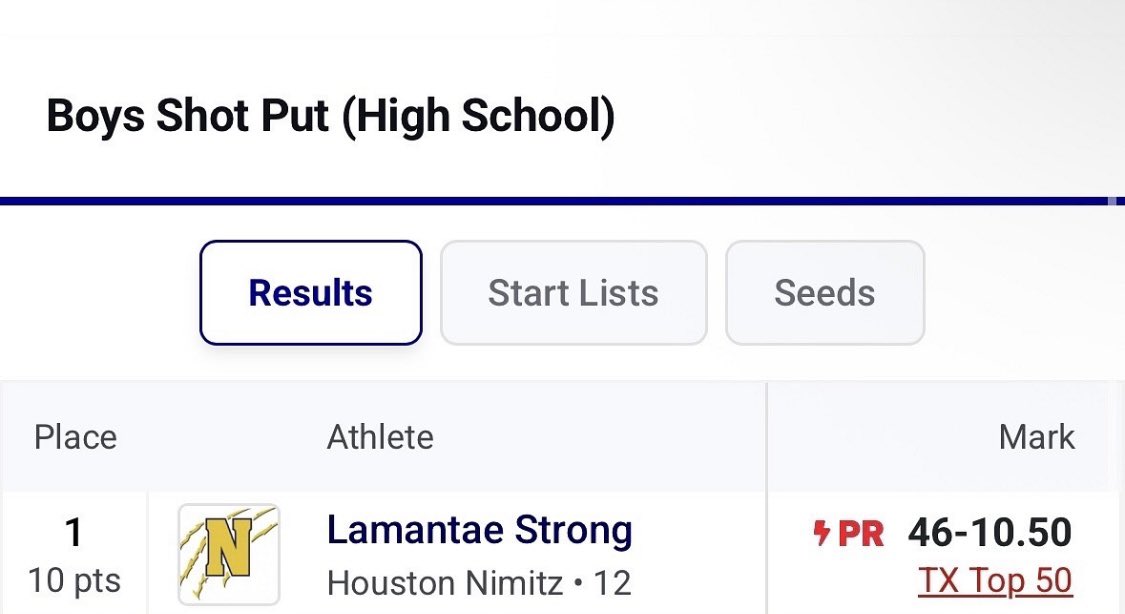The height and width of the screenshot is (614, 1125).
Task: Click the blue divider bar under title
Action: 550,201
